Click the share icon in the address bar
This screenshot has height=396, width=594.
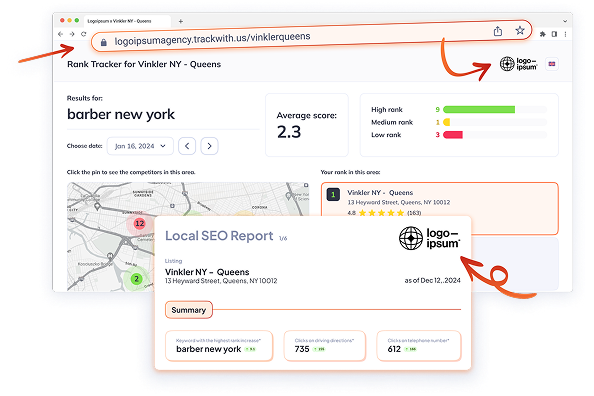pos(498,31)
